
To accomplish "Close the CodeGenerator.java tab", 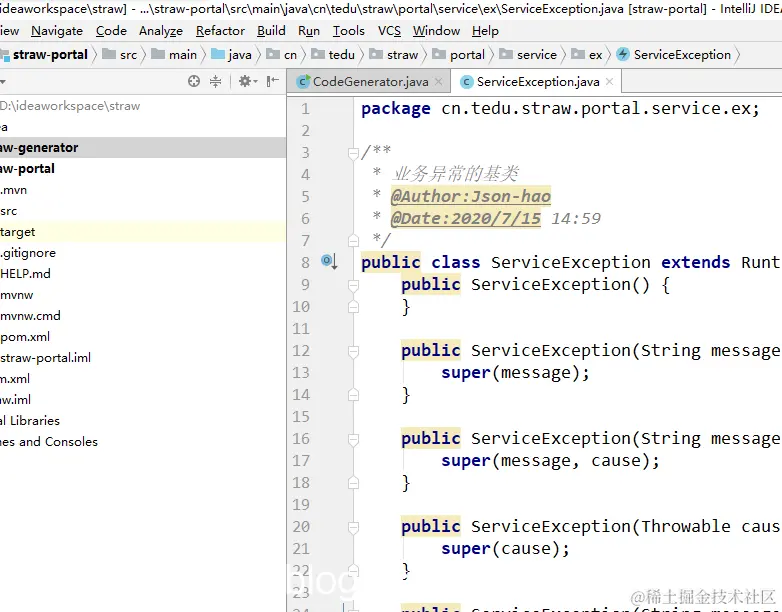I will [438, 82].
